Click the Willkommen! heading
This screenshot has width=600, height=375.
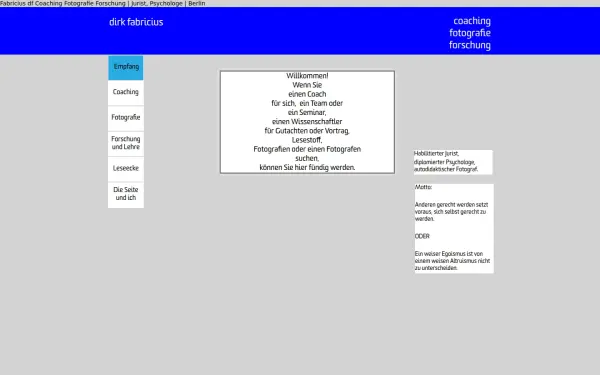point(307,76)
